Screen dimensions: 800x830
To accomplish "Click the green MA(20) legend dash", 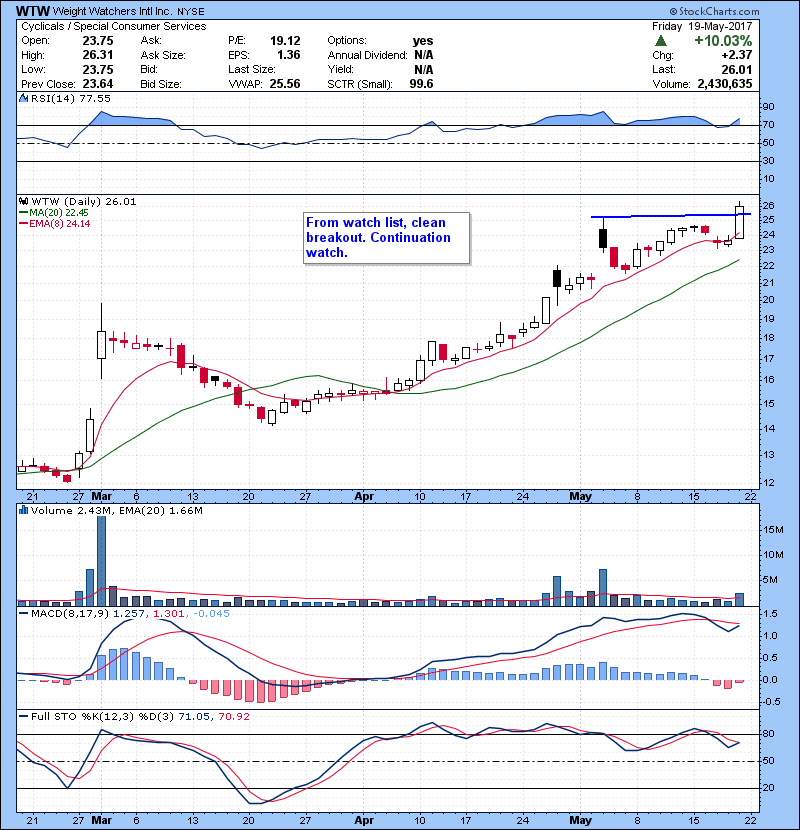I will pos(23,213).
